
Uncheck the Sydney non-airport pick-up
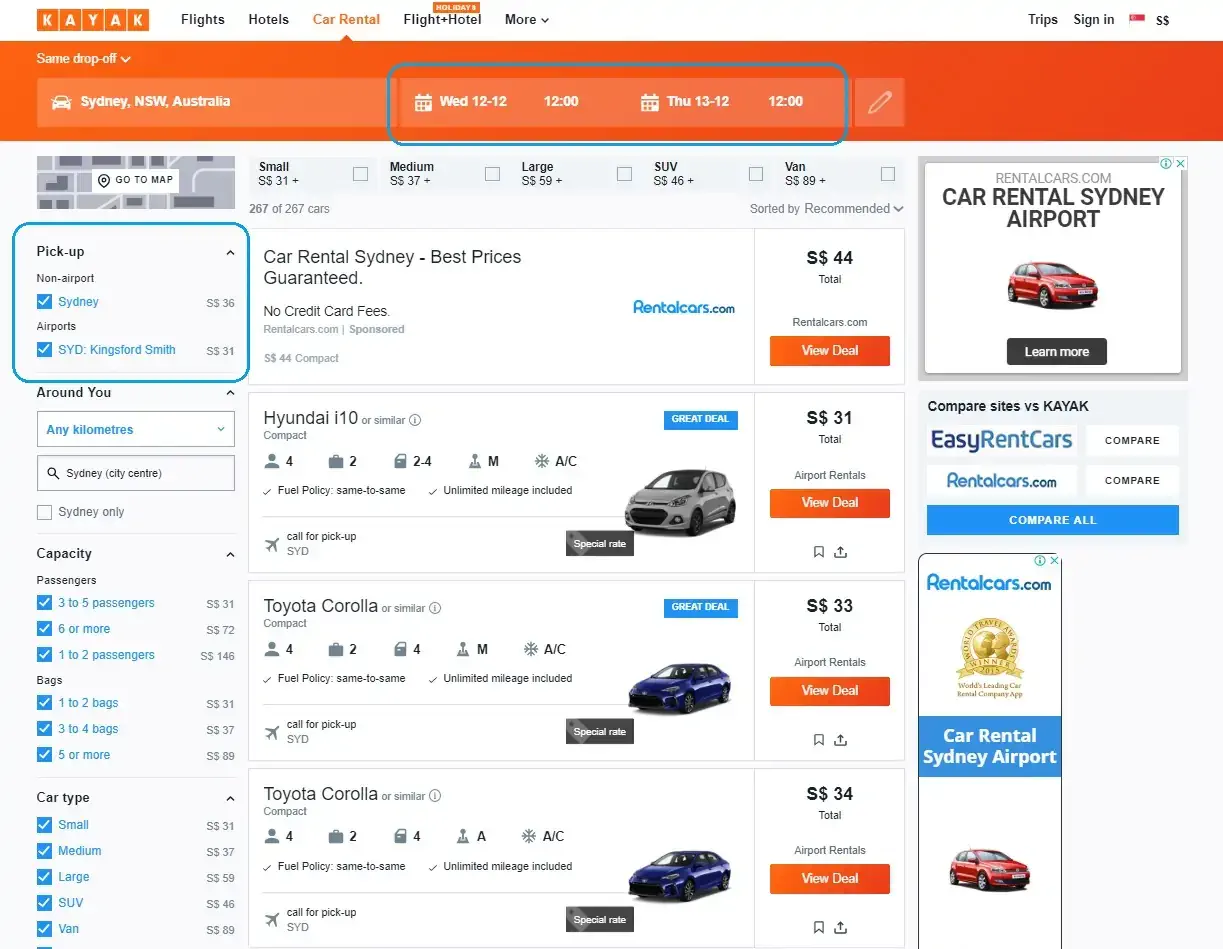44,301
